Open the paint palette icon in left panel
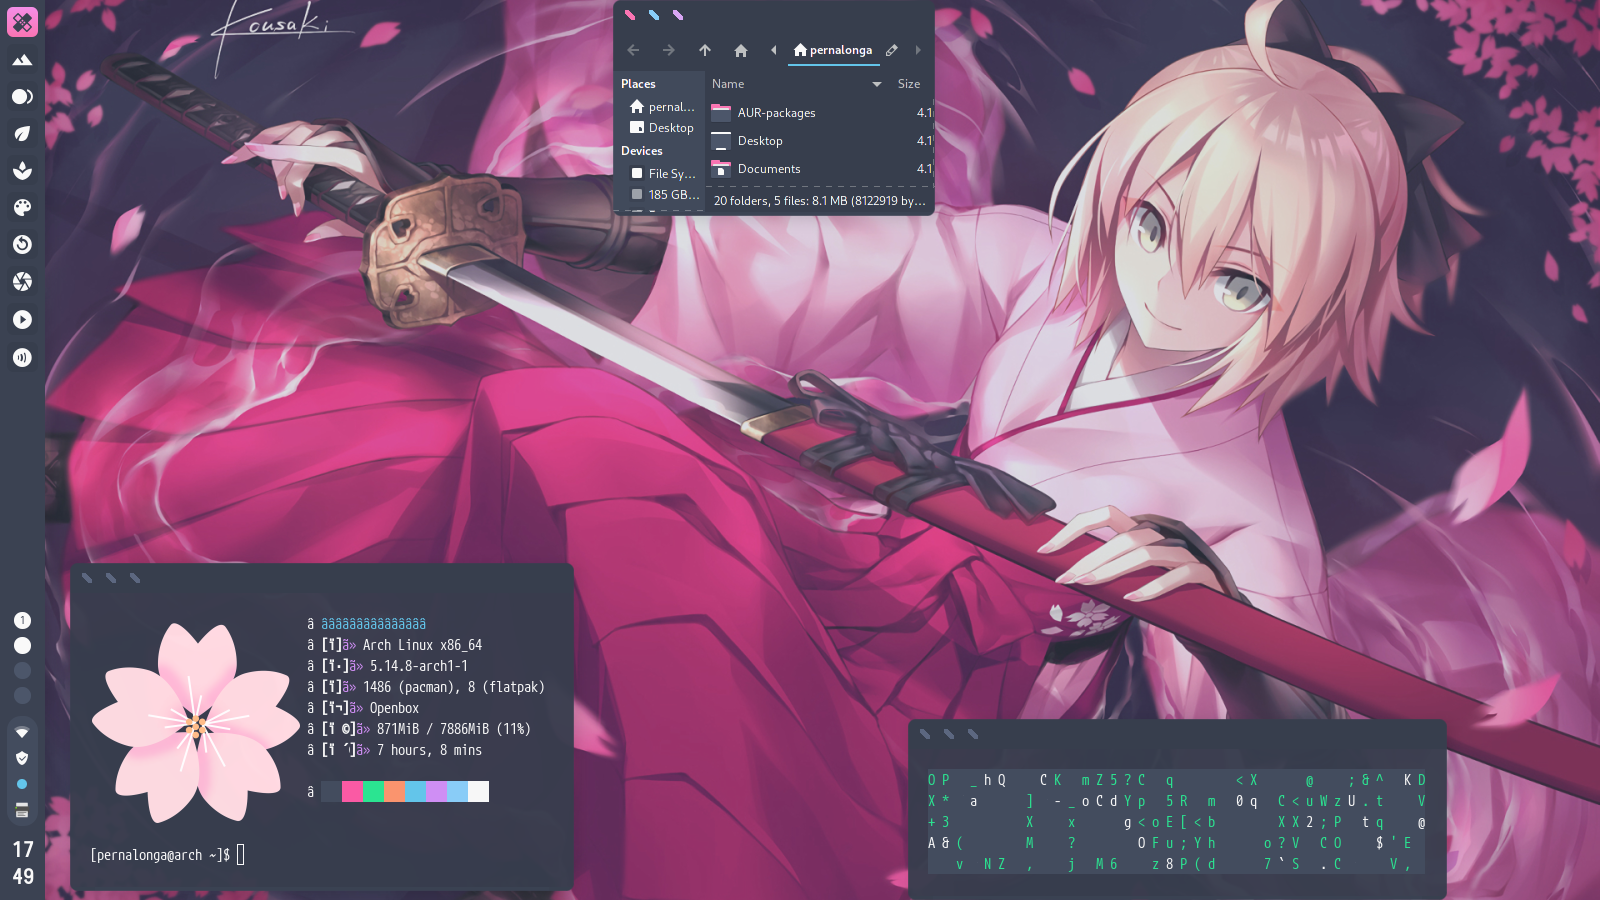The image size is (1600, 900). click(x=22, y=208)
